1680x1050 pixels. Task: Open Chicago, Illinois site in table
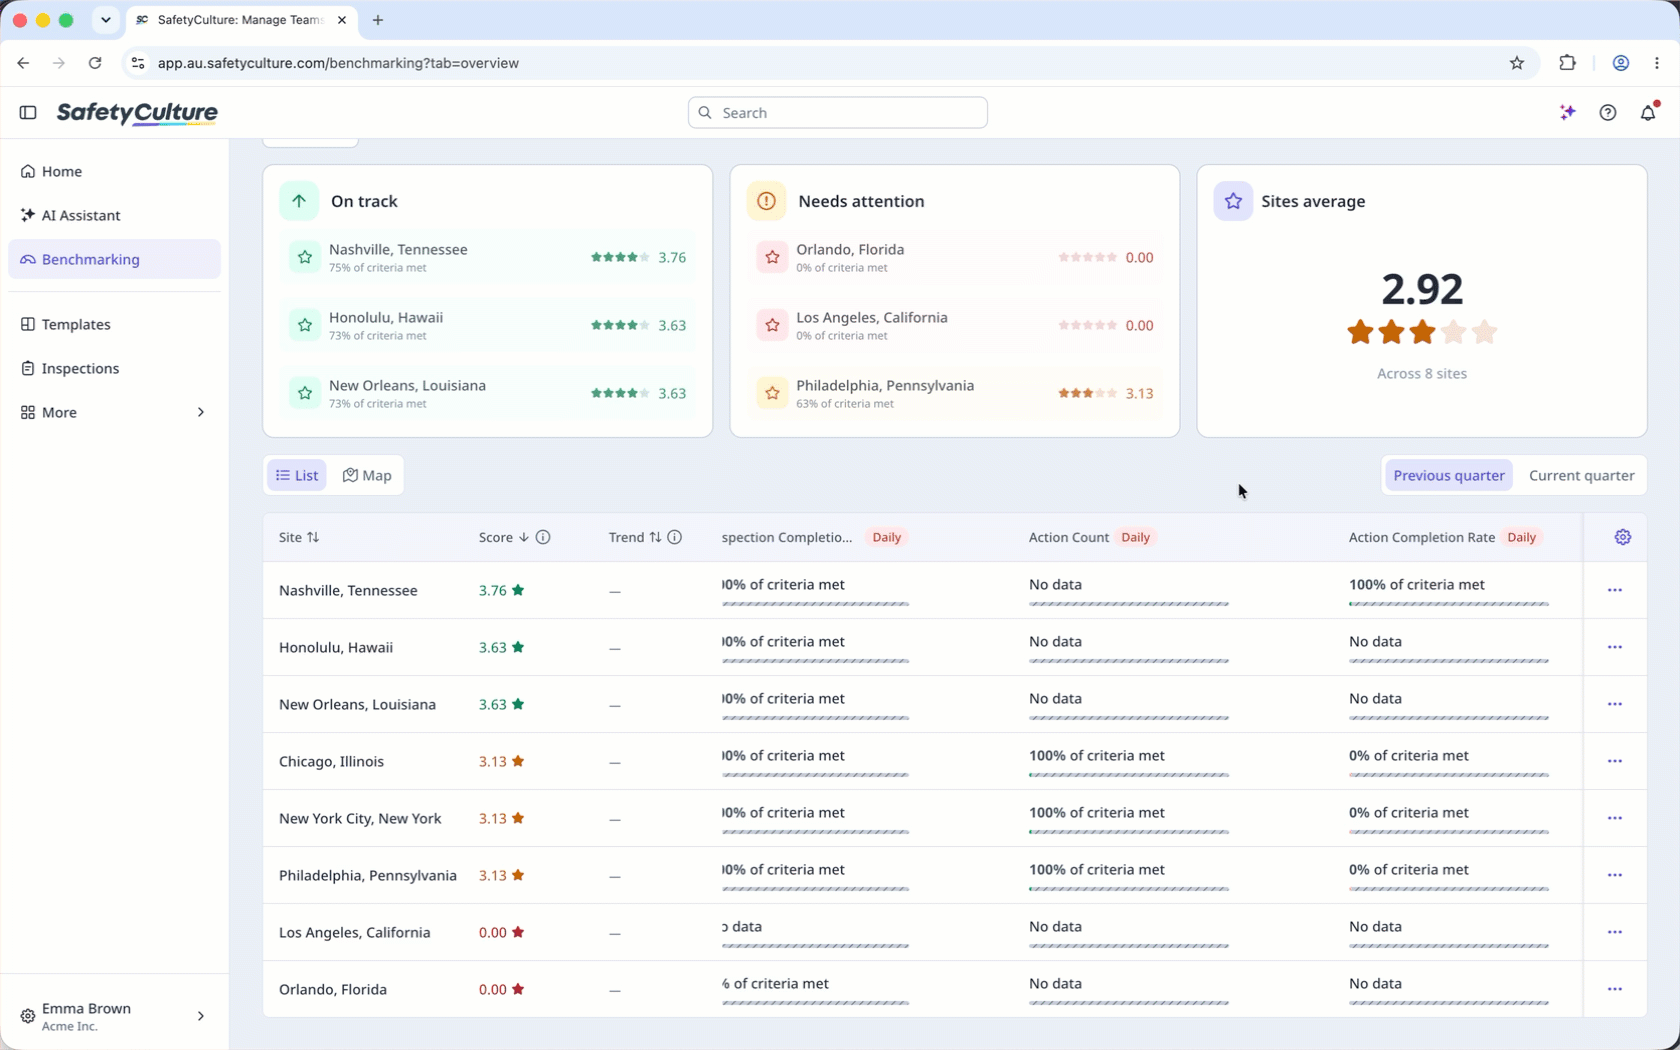(x=331, y=761)
